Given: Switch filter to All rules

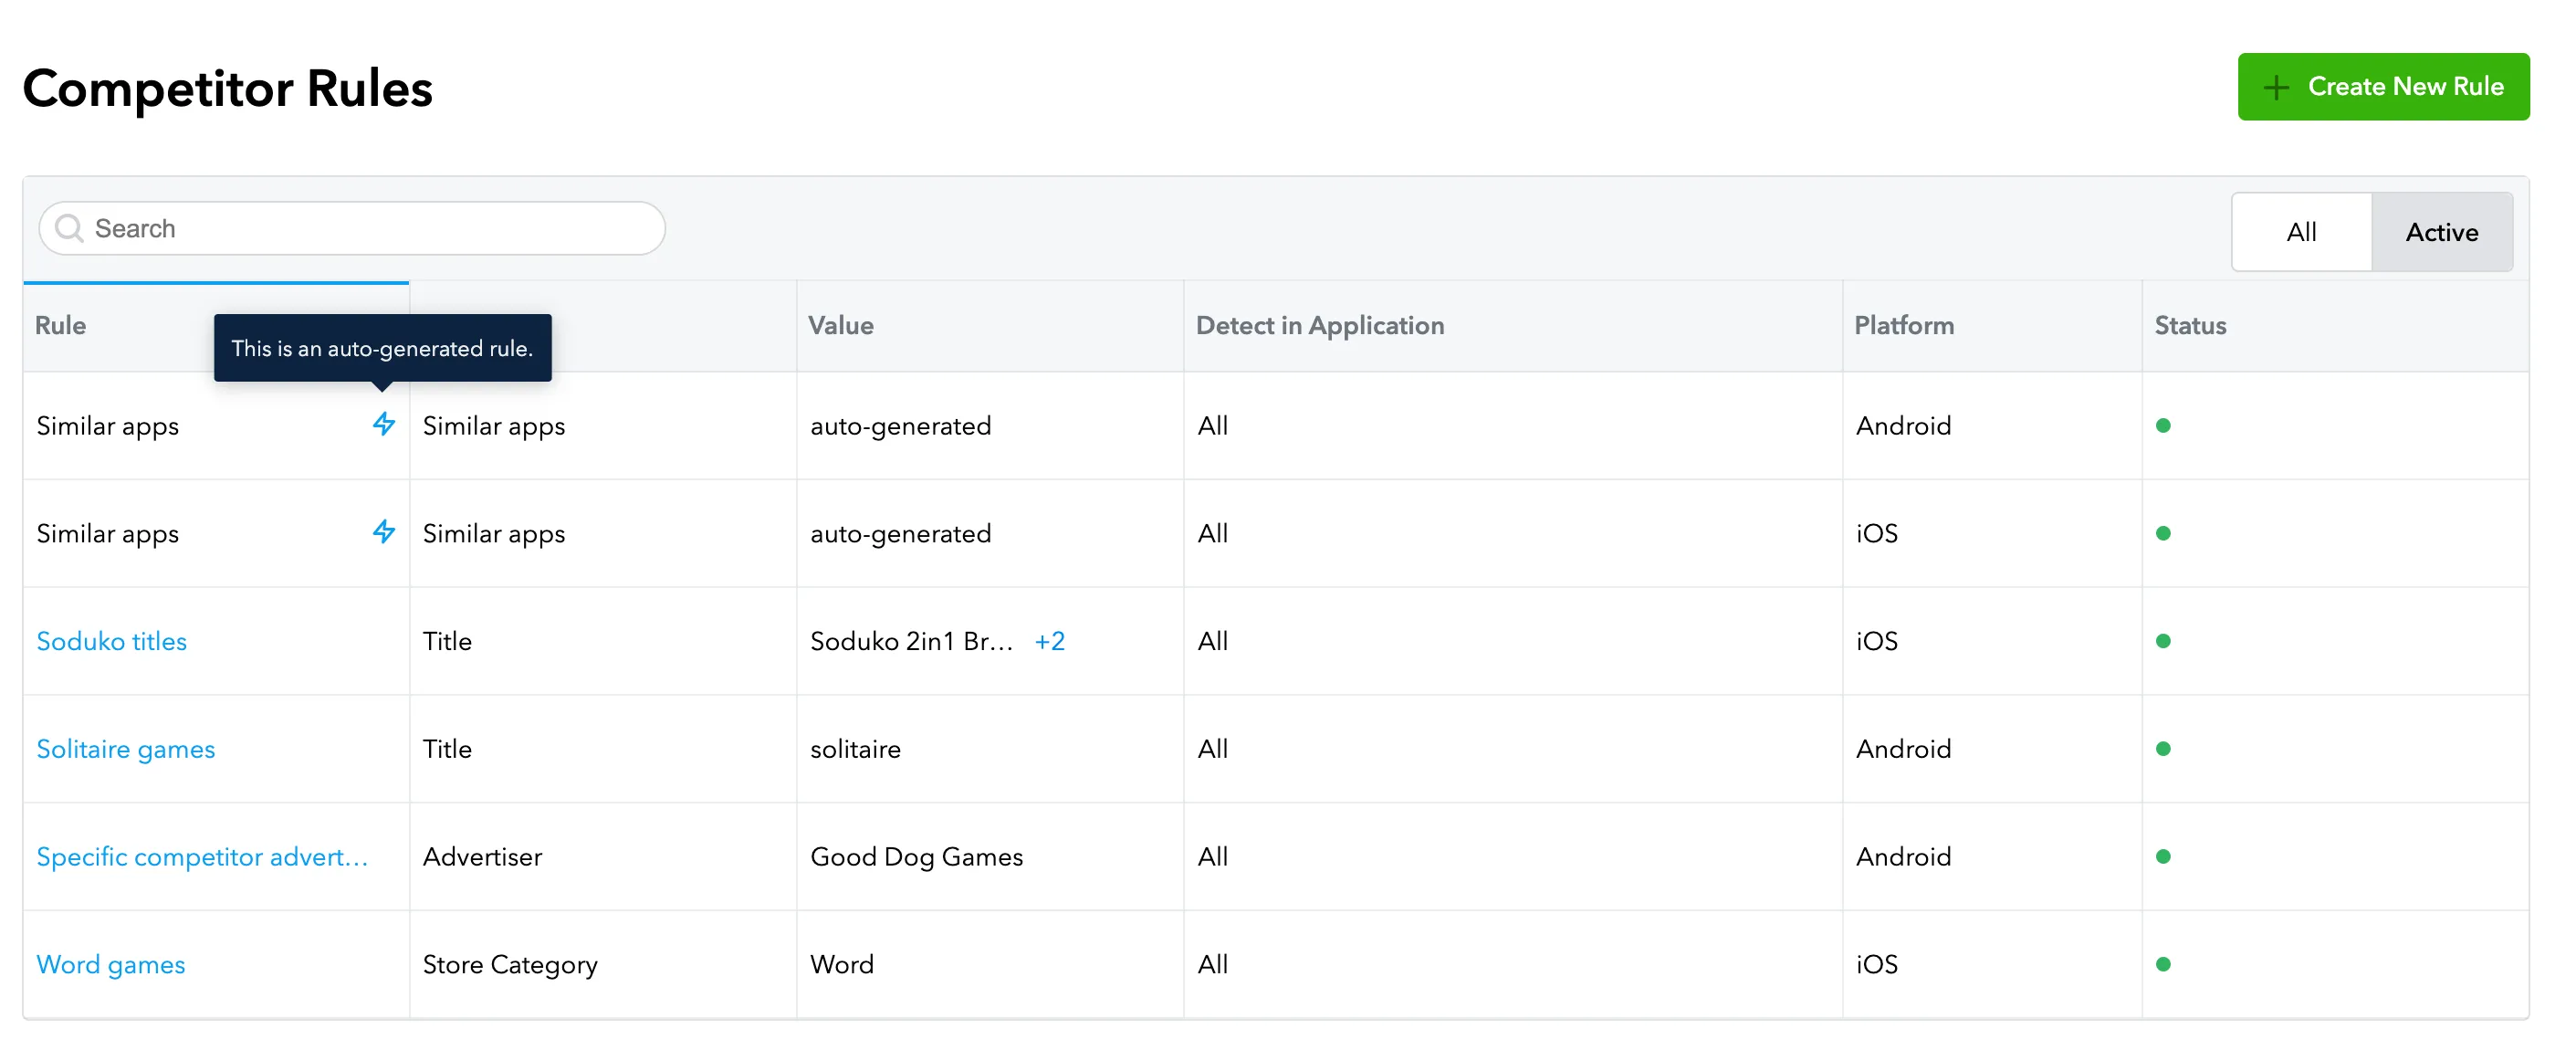Looking at the screenshot, I should (2301, 232).
